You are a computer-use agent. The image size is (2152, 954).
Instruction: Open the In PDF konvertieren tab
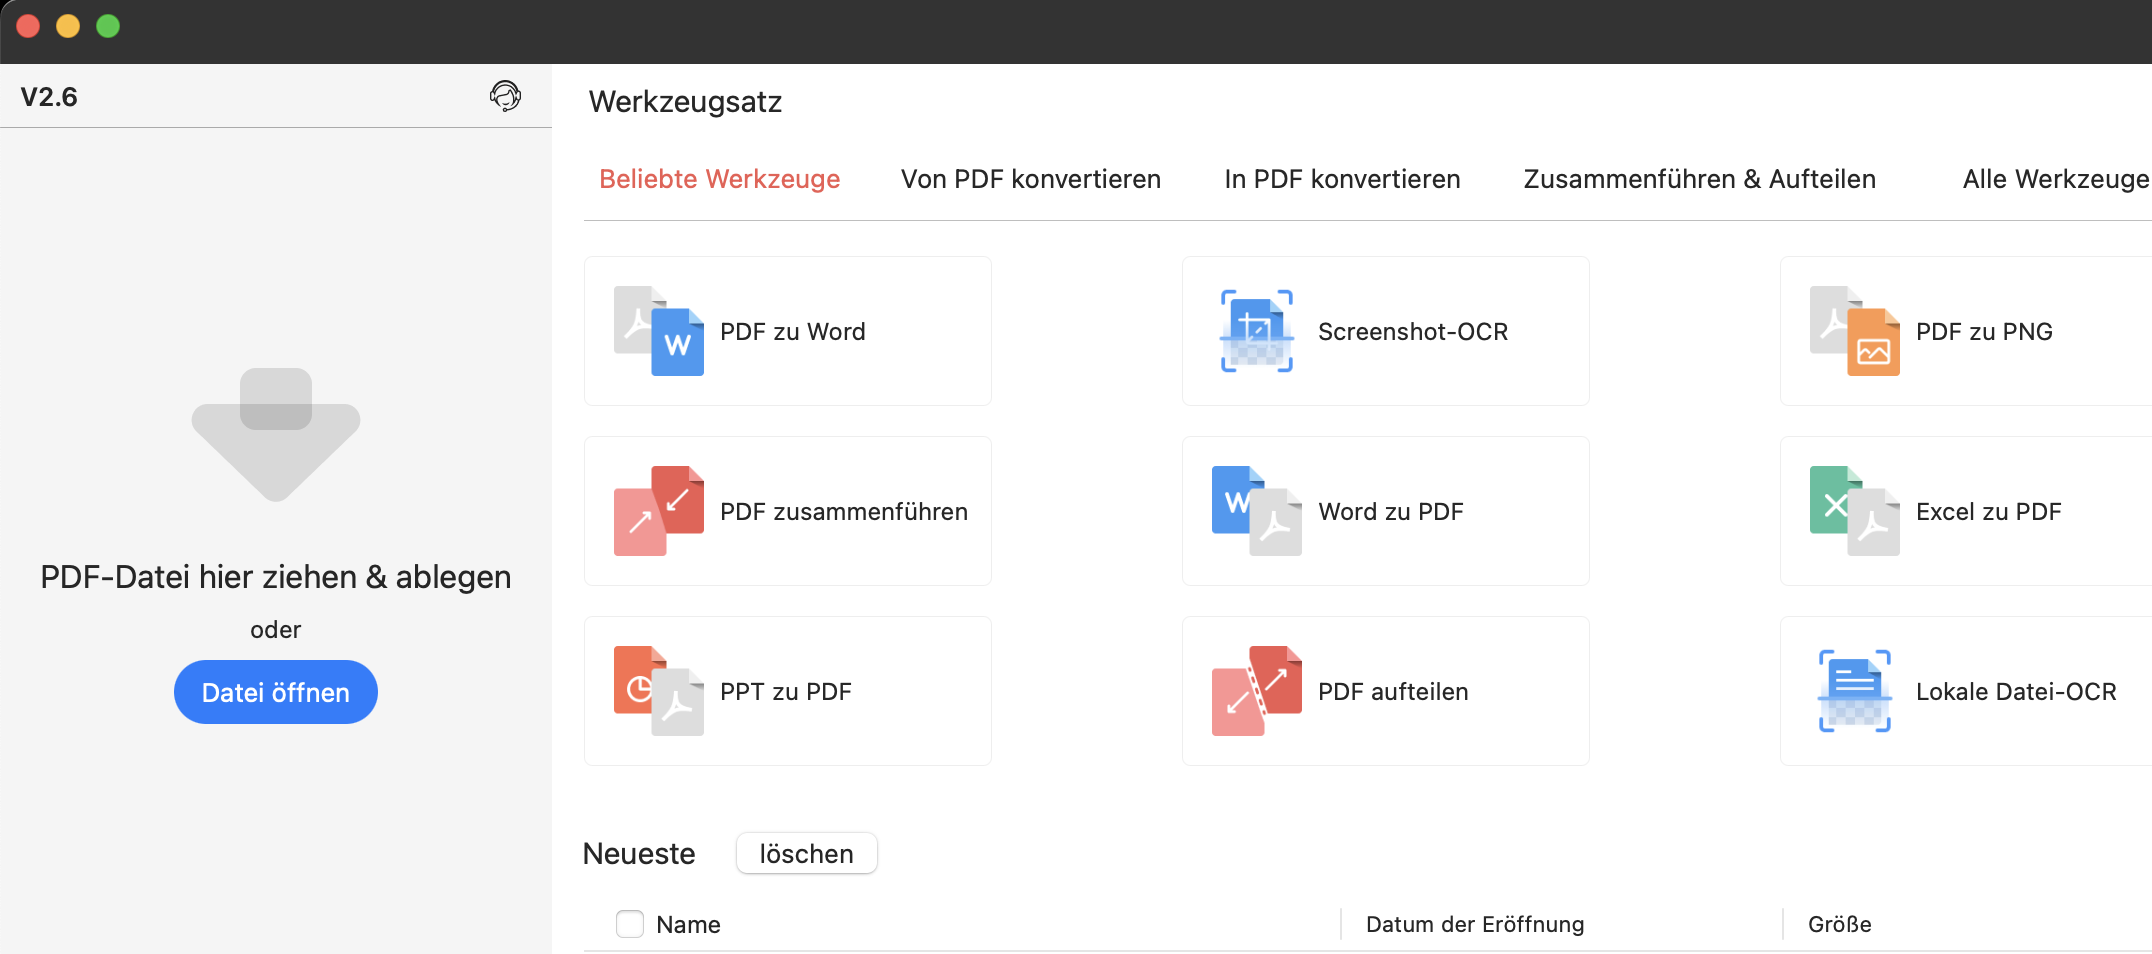click(1342, 179)
